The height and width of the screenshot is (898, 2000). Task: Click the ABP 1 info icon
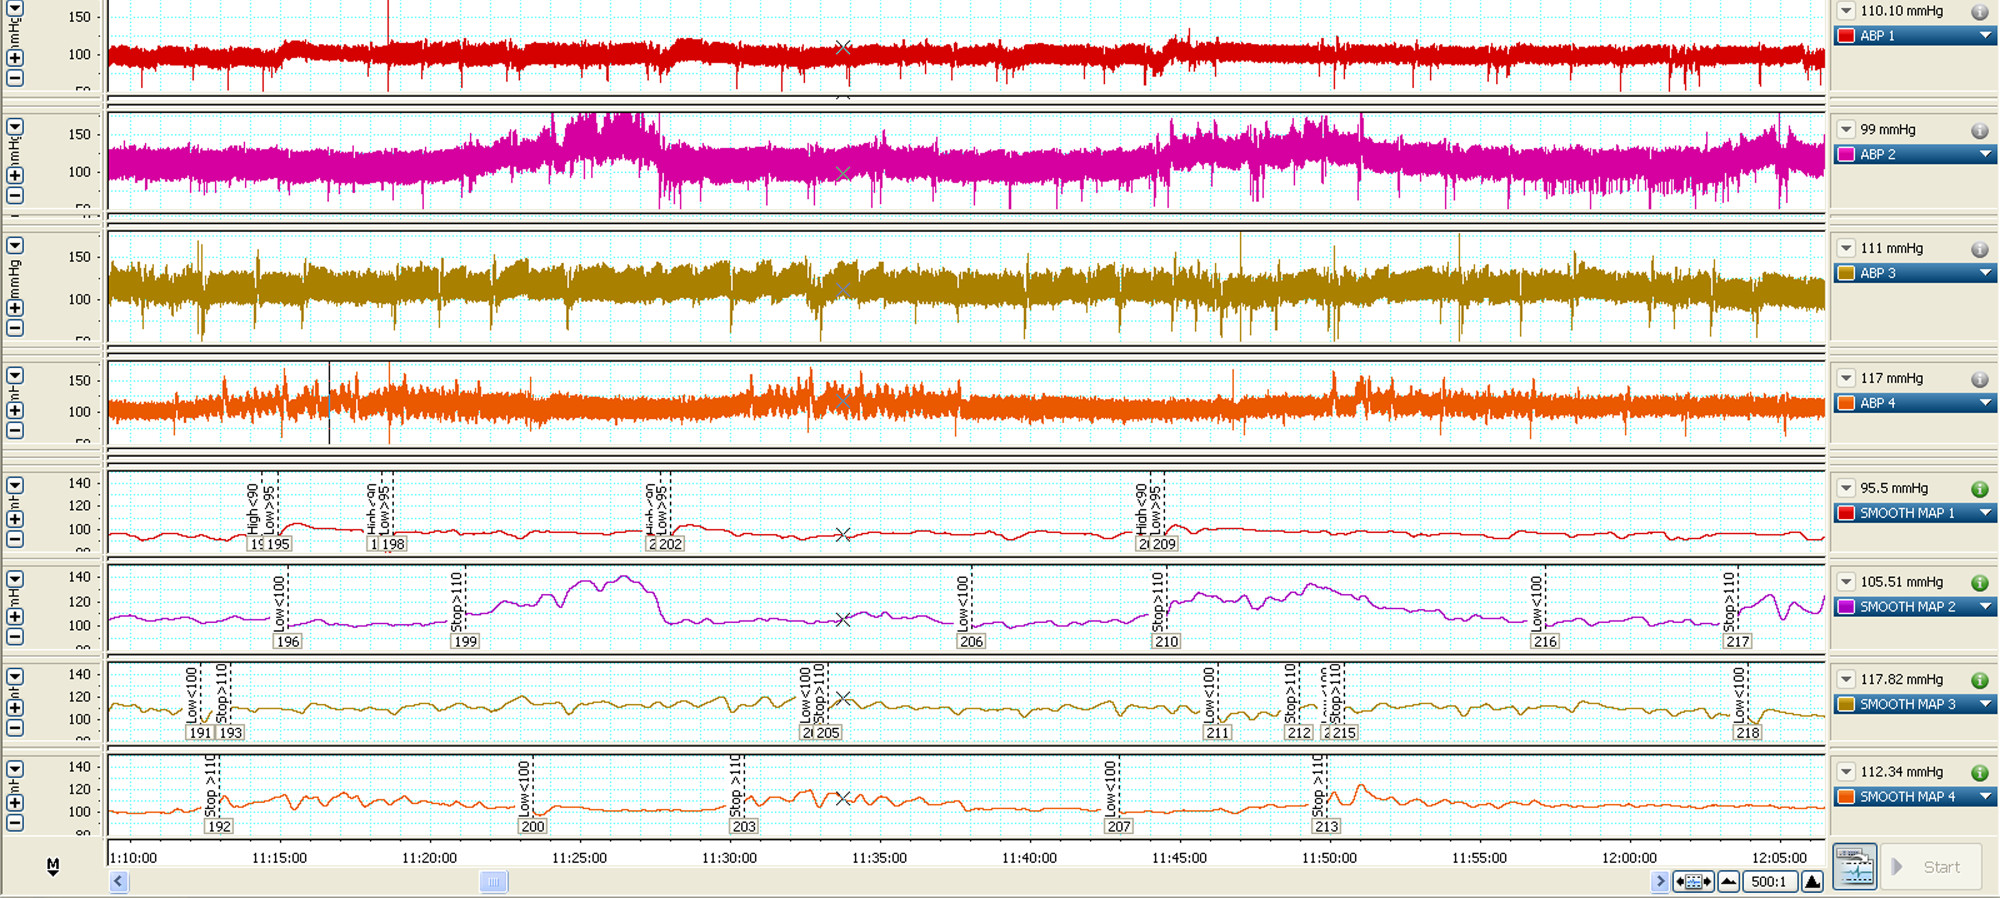(x=1979, y=12)
